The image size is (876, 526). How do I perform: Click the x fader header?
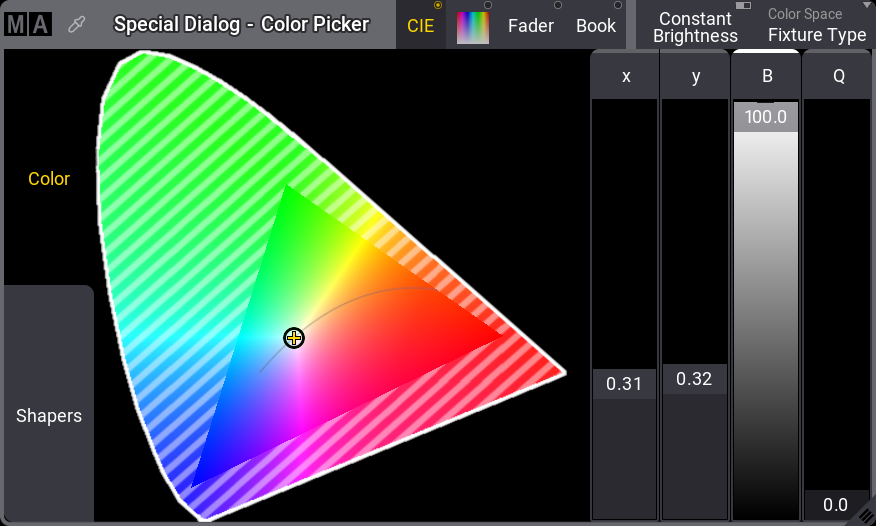(x=625, y=76)
